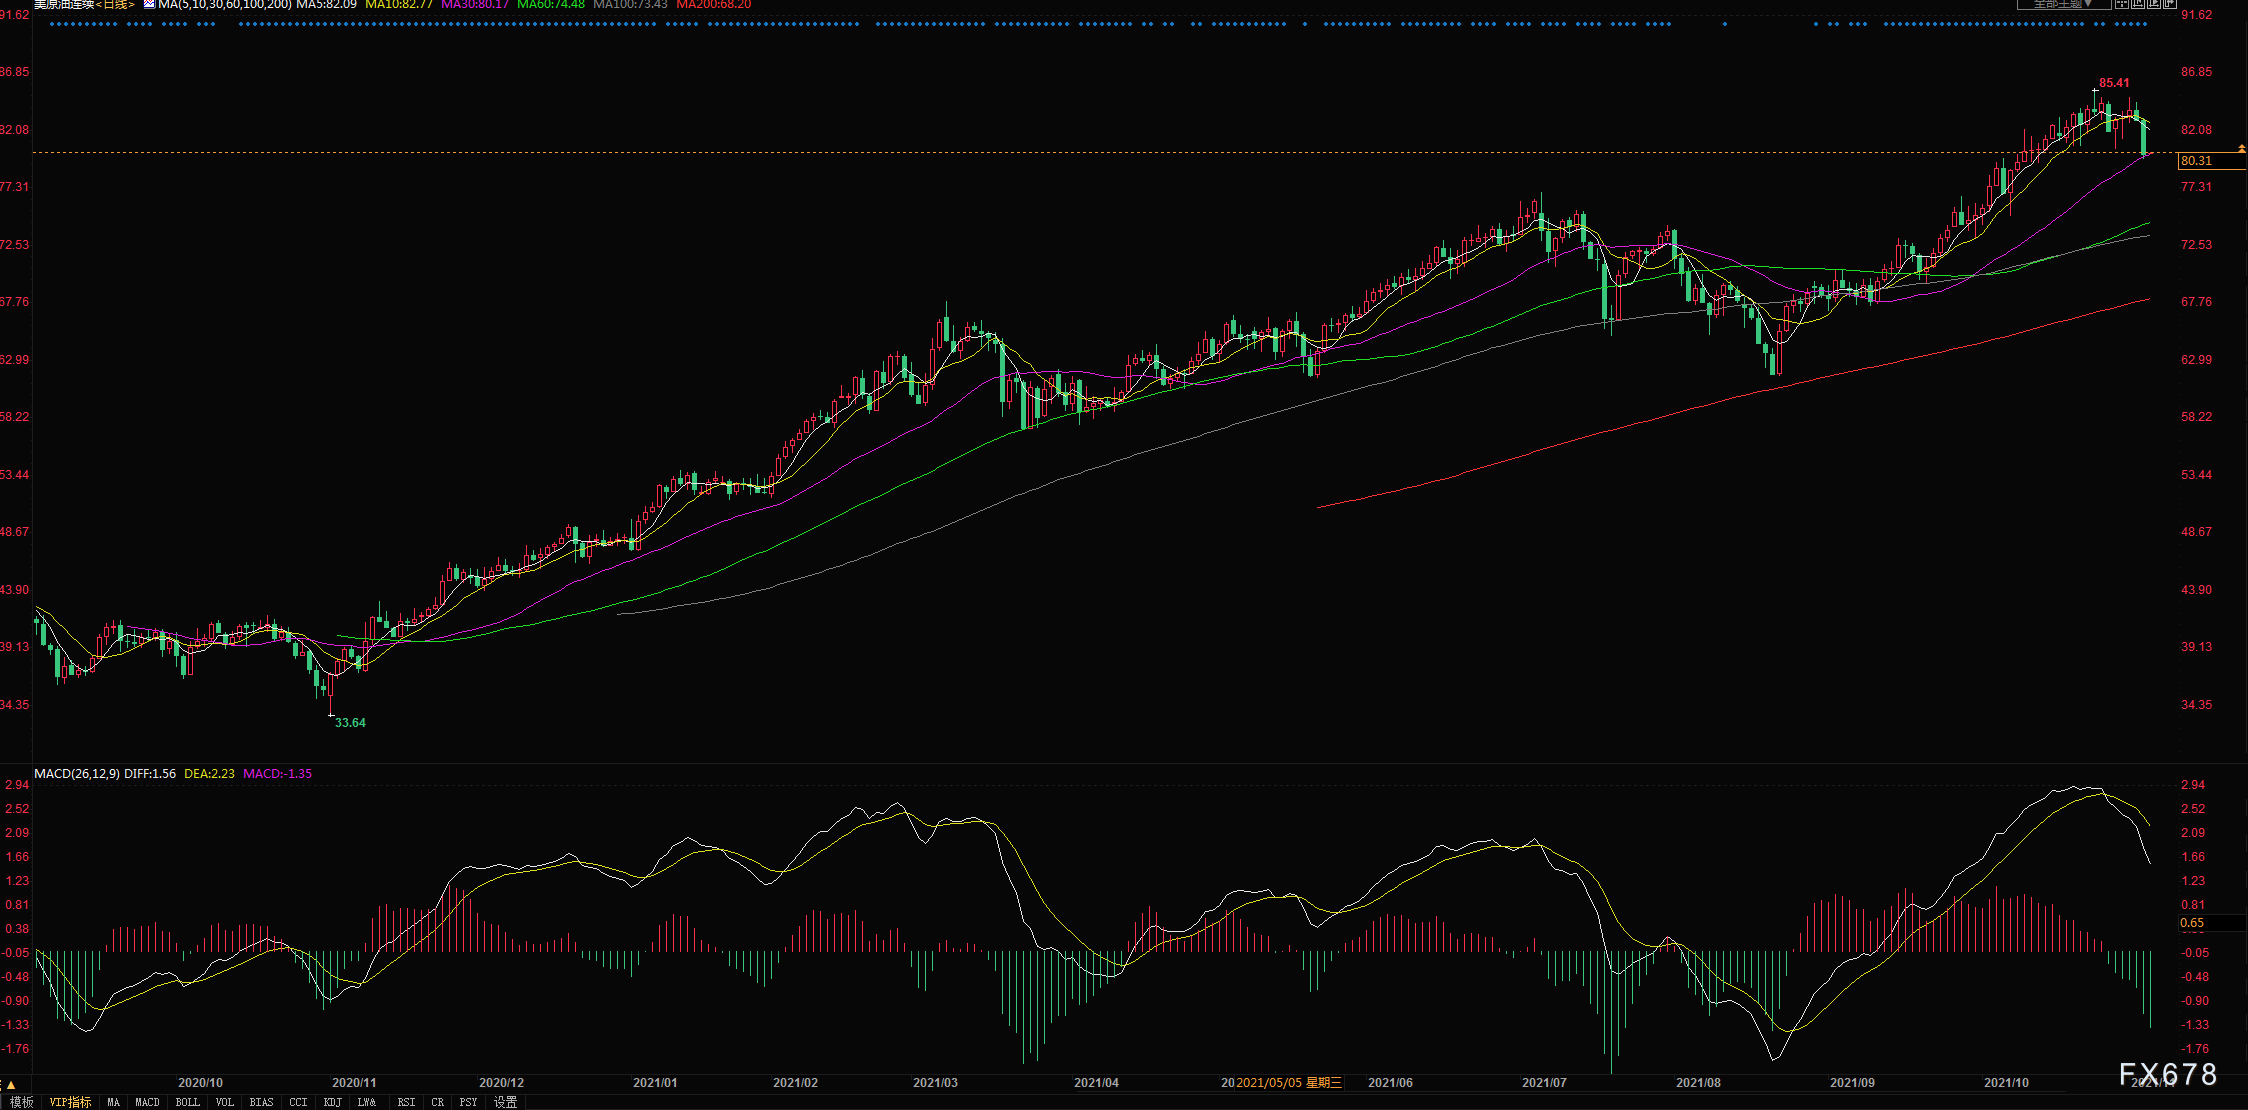Click the orange arrow marker above 80.31

pos(2241,148)
